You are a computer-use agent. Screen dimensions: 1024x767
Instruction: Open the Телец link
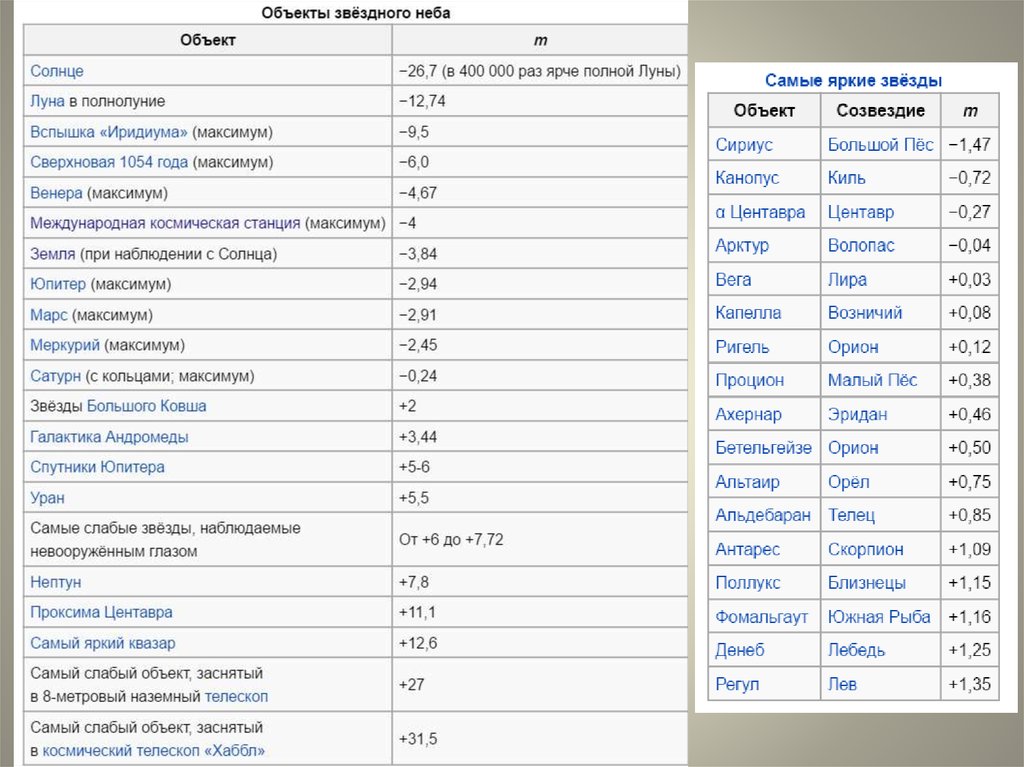(851, 515)
